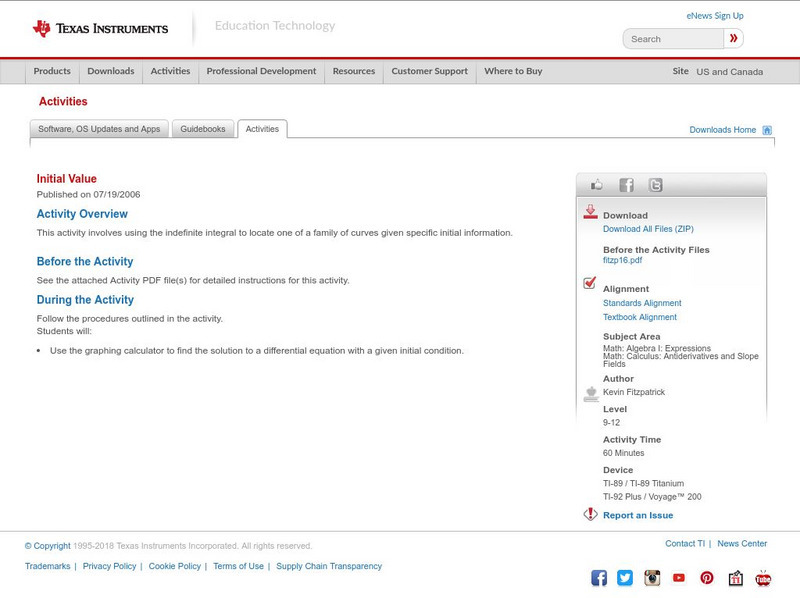Click the Alignment checkmark icon

pyautogui.click(x=590, y=283)
